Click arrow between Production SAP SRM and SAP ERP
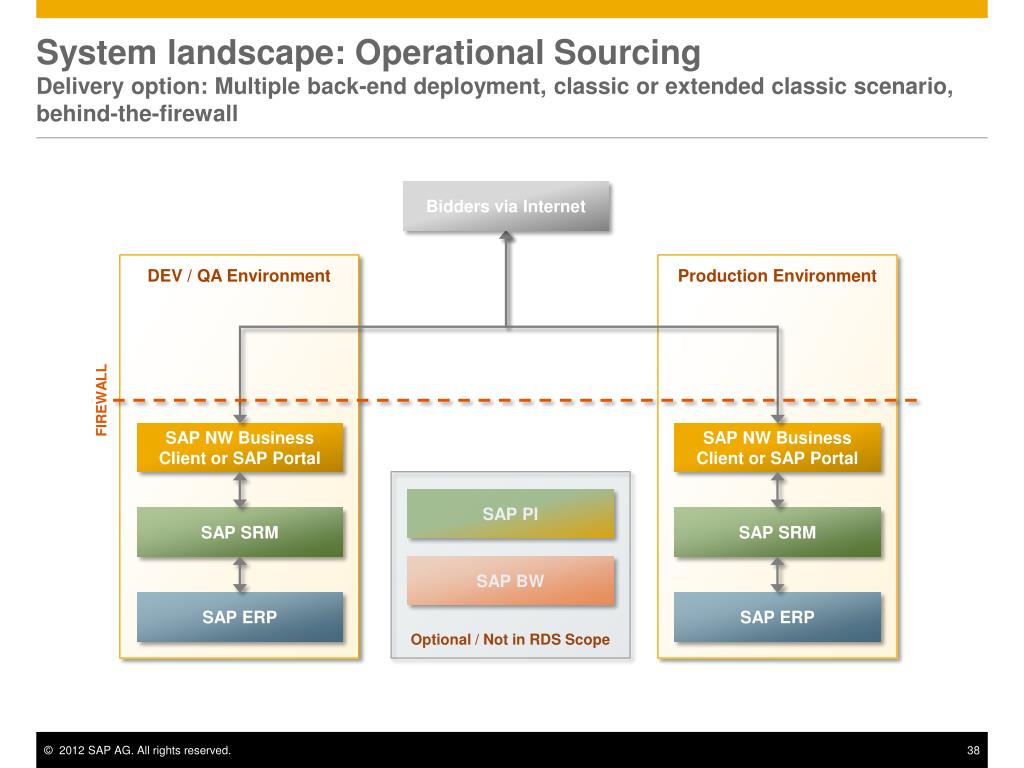Screen dimensions: 1024x768 (778, 575)
